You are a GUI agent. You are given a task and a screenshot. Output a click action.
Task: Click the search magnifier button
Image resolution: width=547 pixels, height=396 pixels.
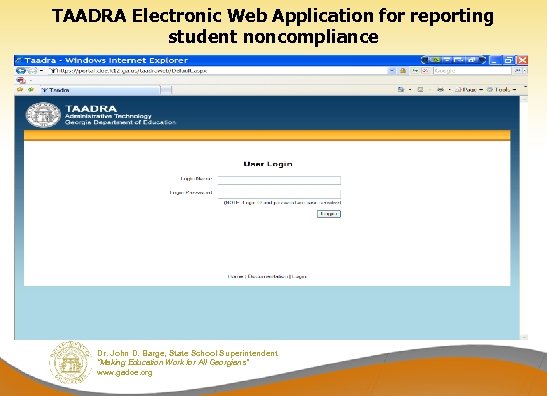click(518, 71)
